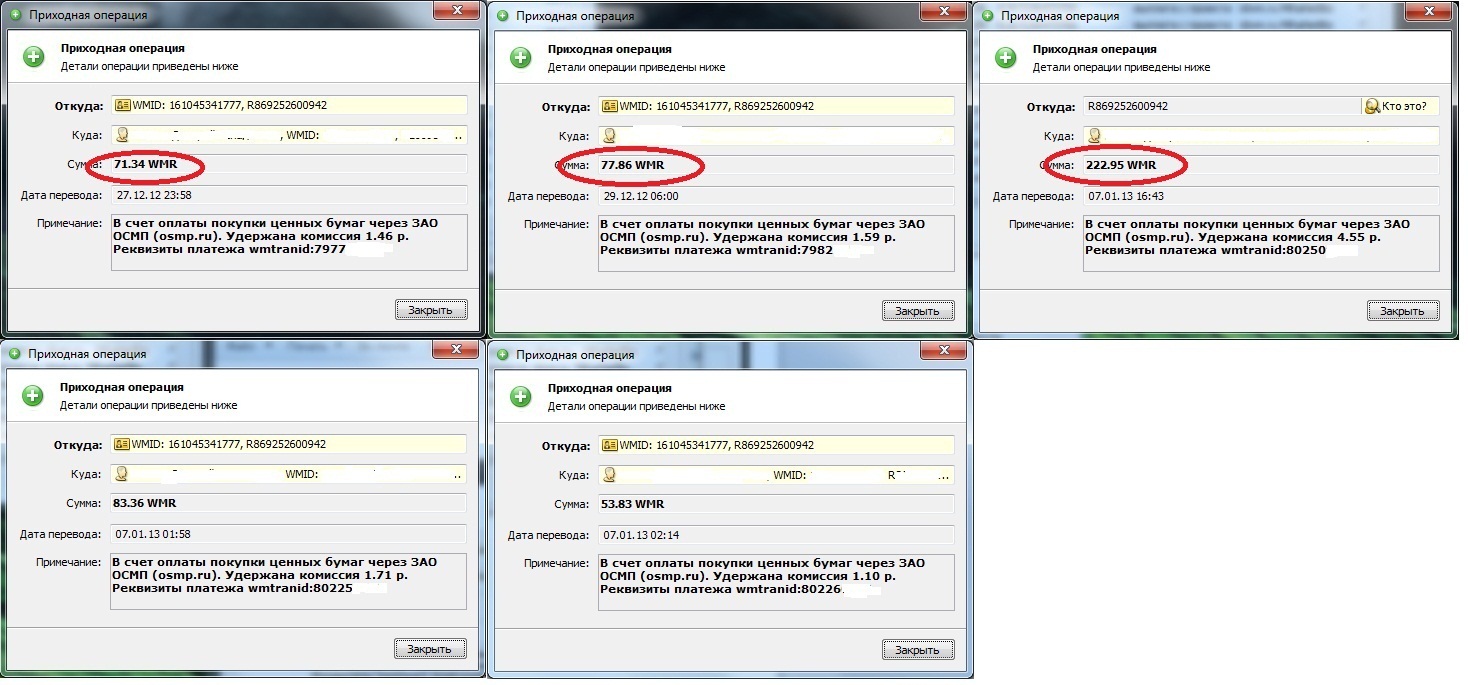Click large green plus icon in 53.83 WMR window
The width and height of the screenshot is (1468, 685).
tap(520, 397)
